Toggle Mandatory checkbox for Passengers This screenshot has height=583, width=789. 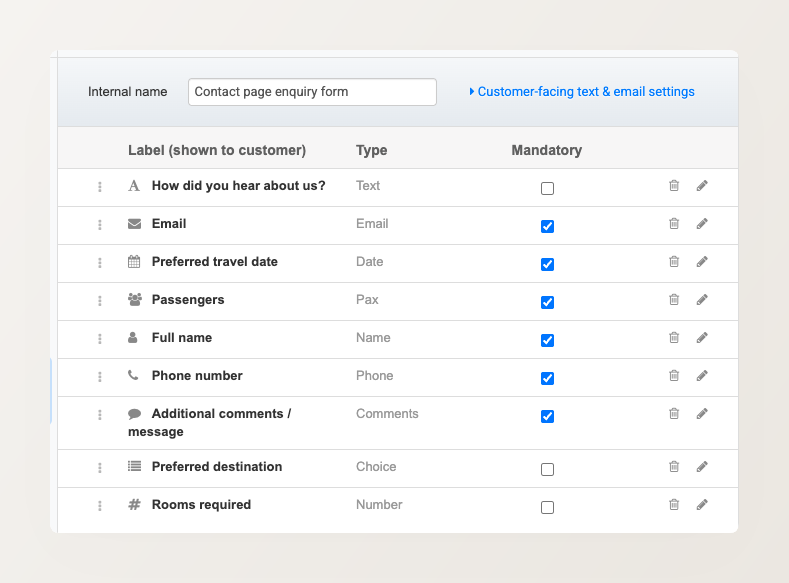[547, 302]
